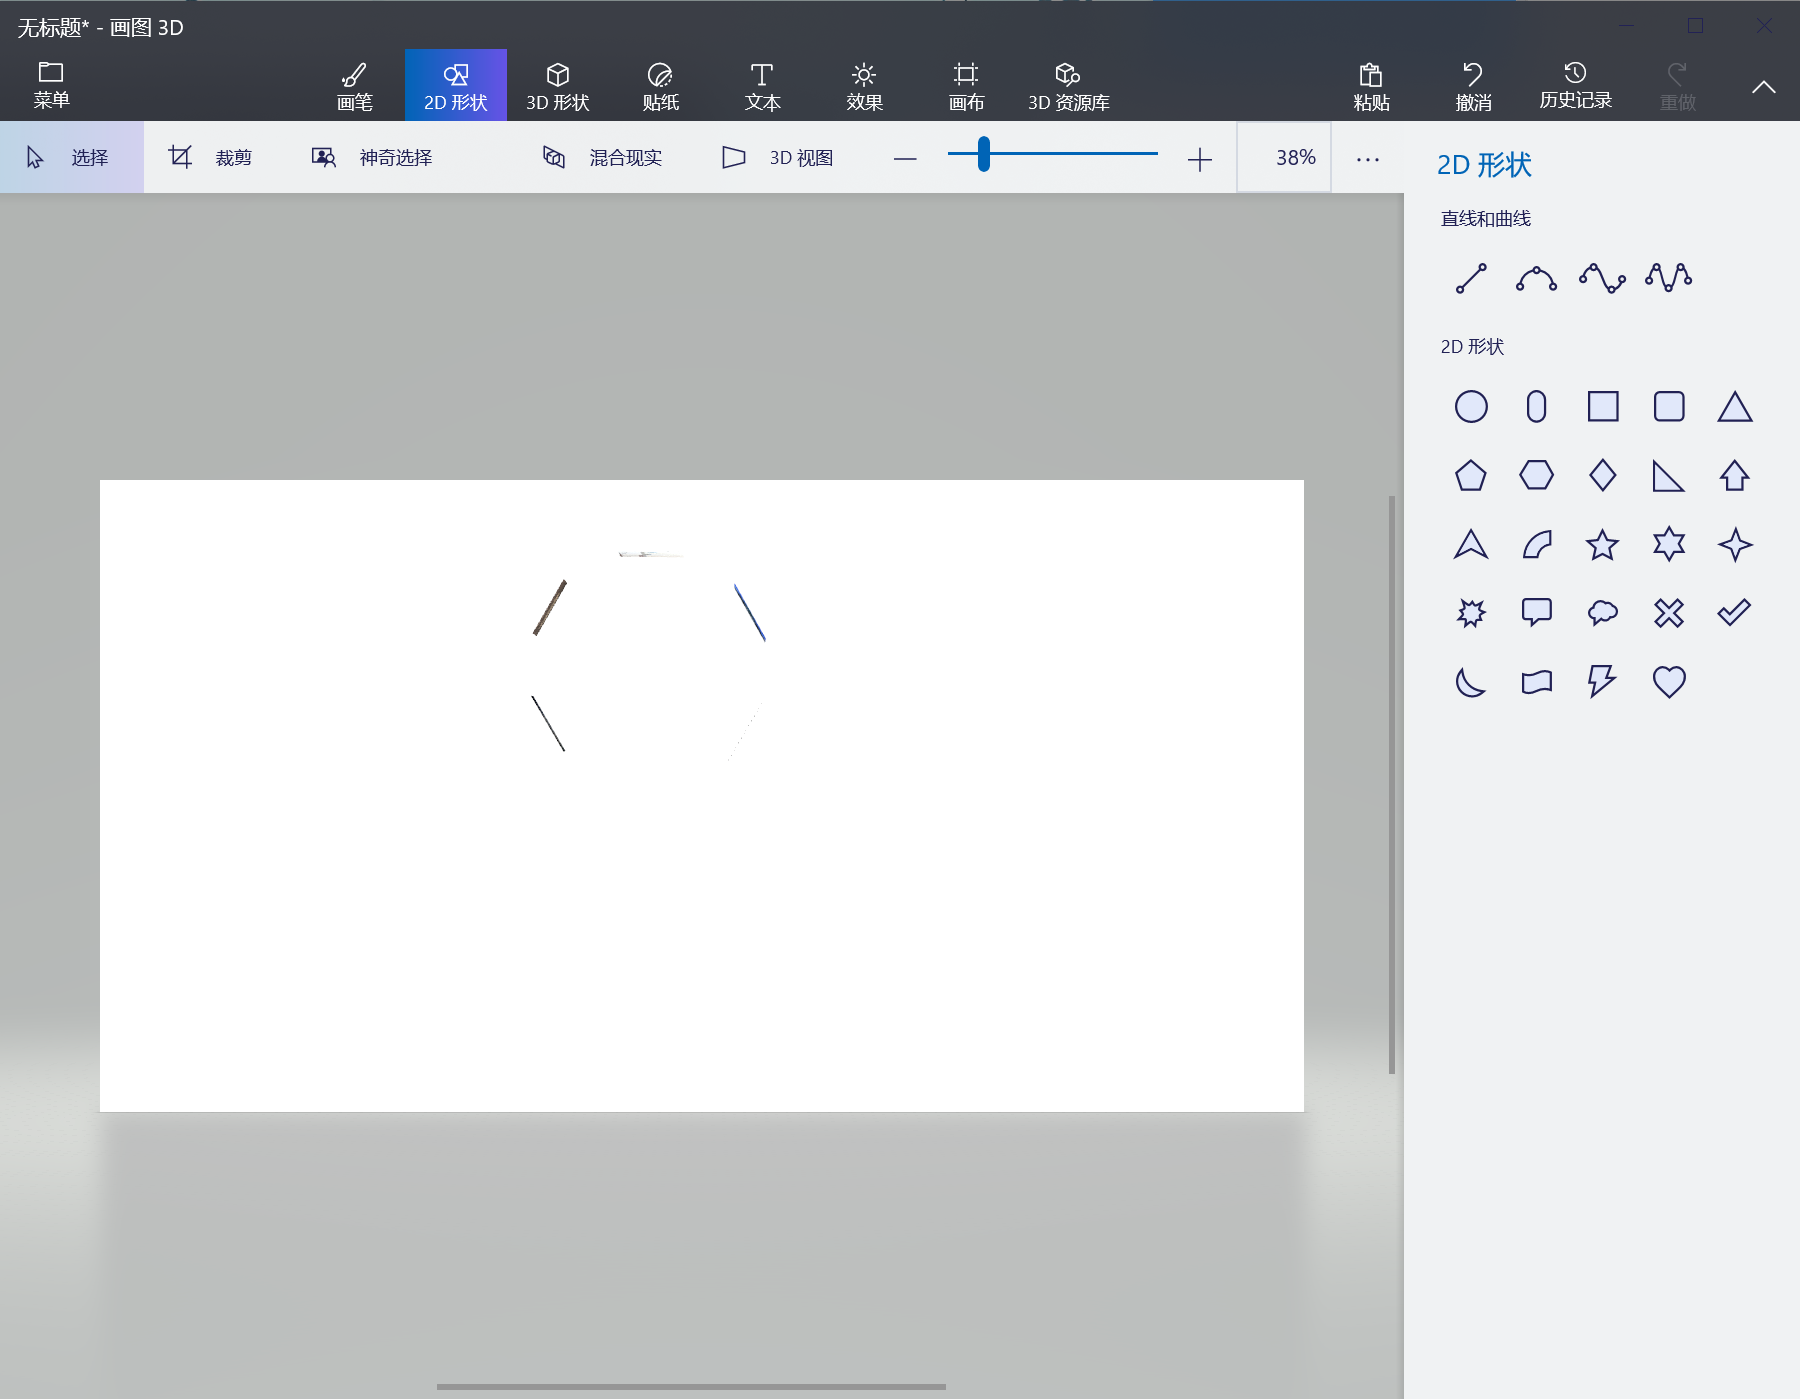Select the lightning bolt shape
Image resolution: width=1800 pixels, height=1399 pixels.
pyautogui.click(x=1602, y=682)
